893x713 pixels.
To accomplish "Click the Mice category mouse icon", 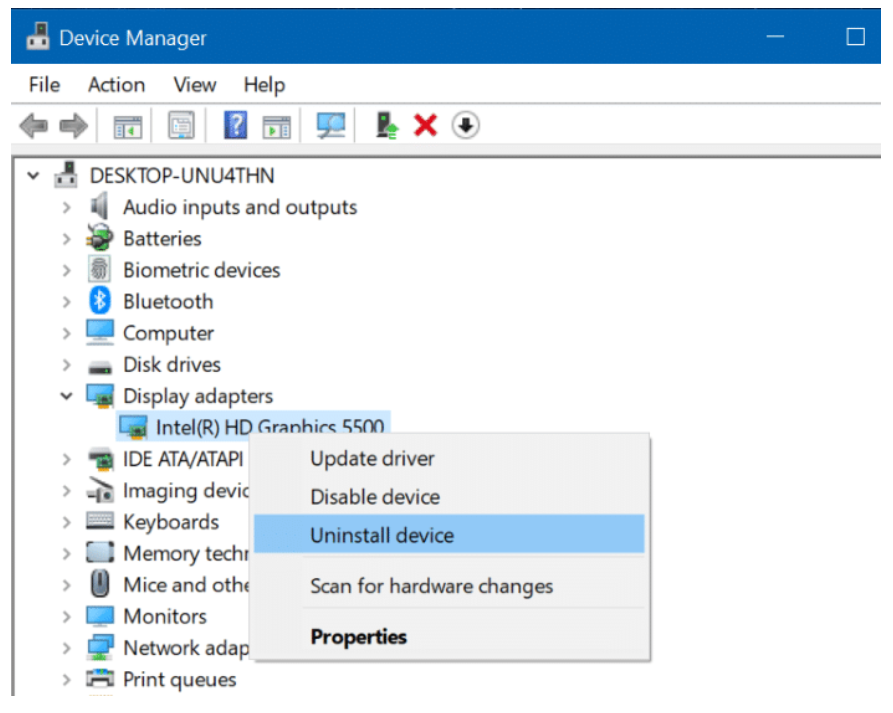I will [100, 584].
